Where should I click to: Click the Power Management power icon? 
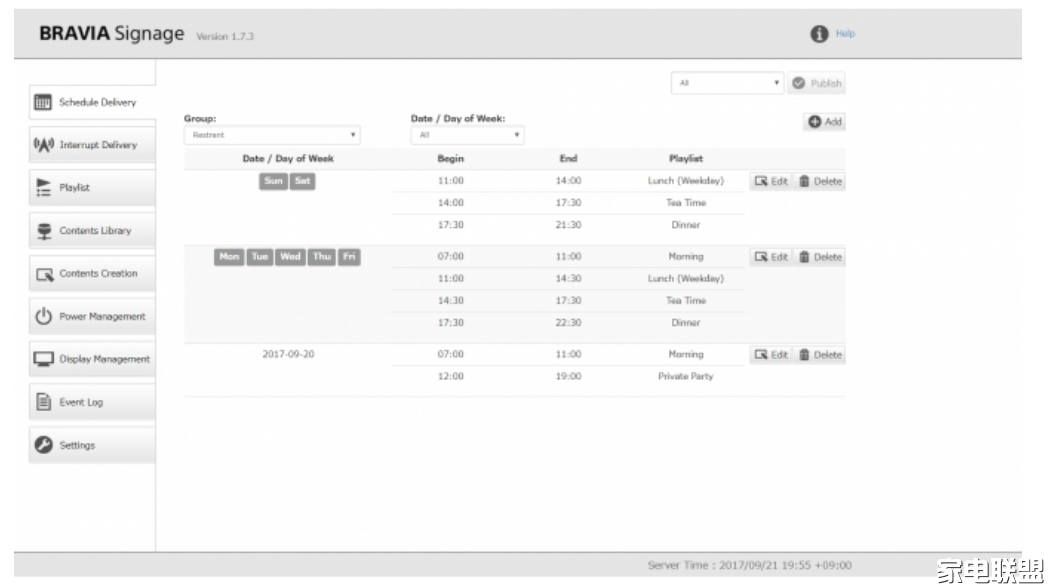tap(43, 316)
